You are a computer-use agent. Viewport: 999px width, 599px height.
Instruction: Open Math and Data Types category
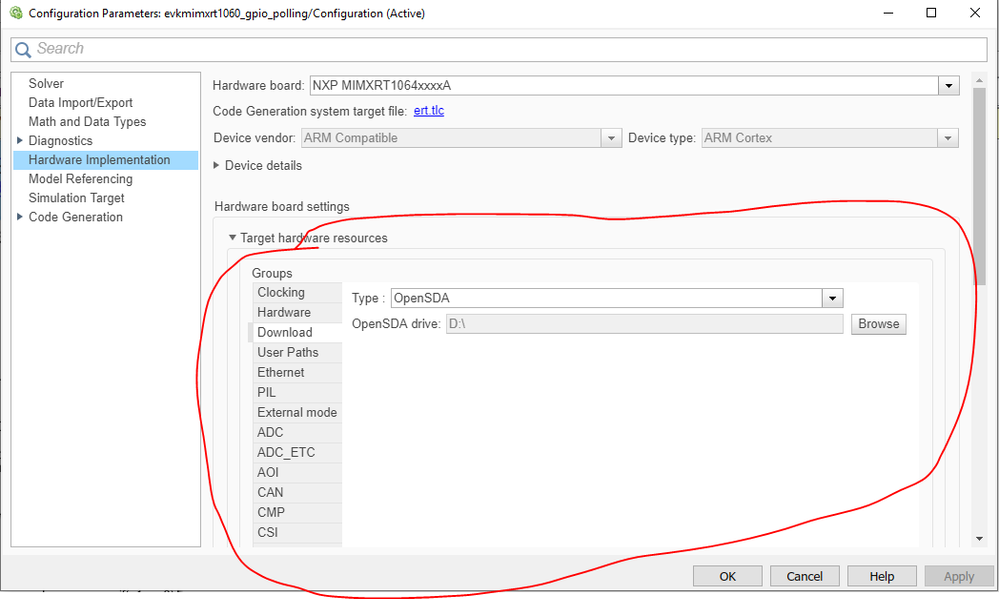coord(87,122)
